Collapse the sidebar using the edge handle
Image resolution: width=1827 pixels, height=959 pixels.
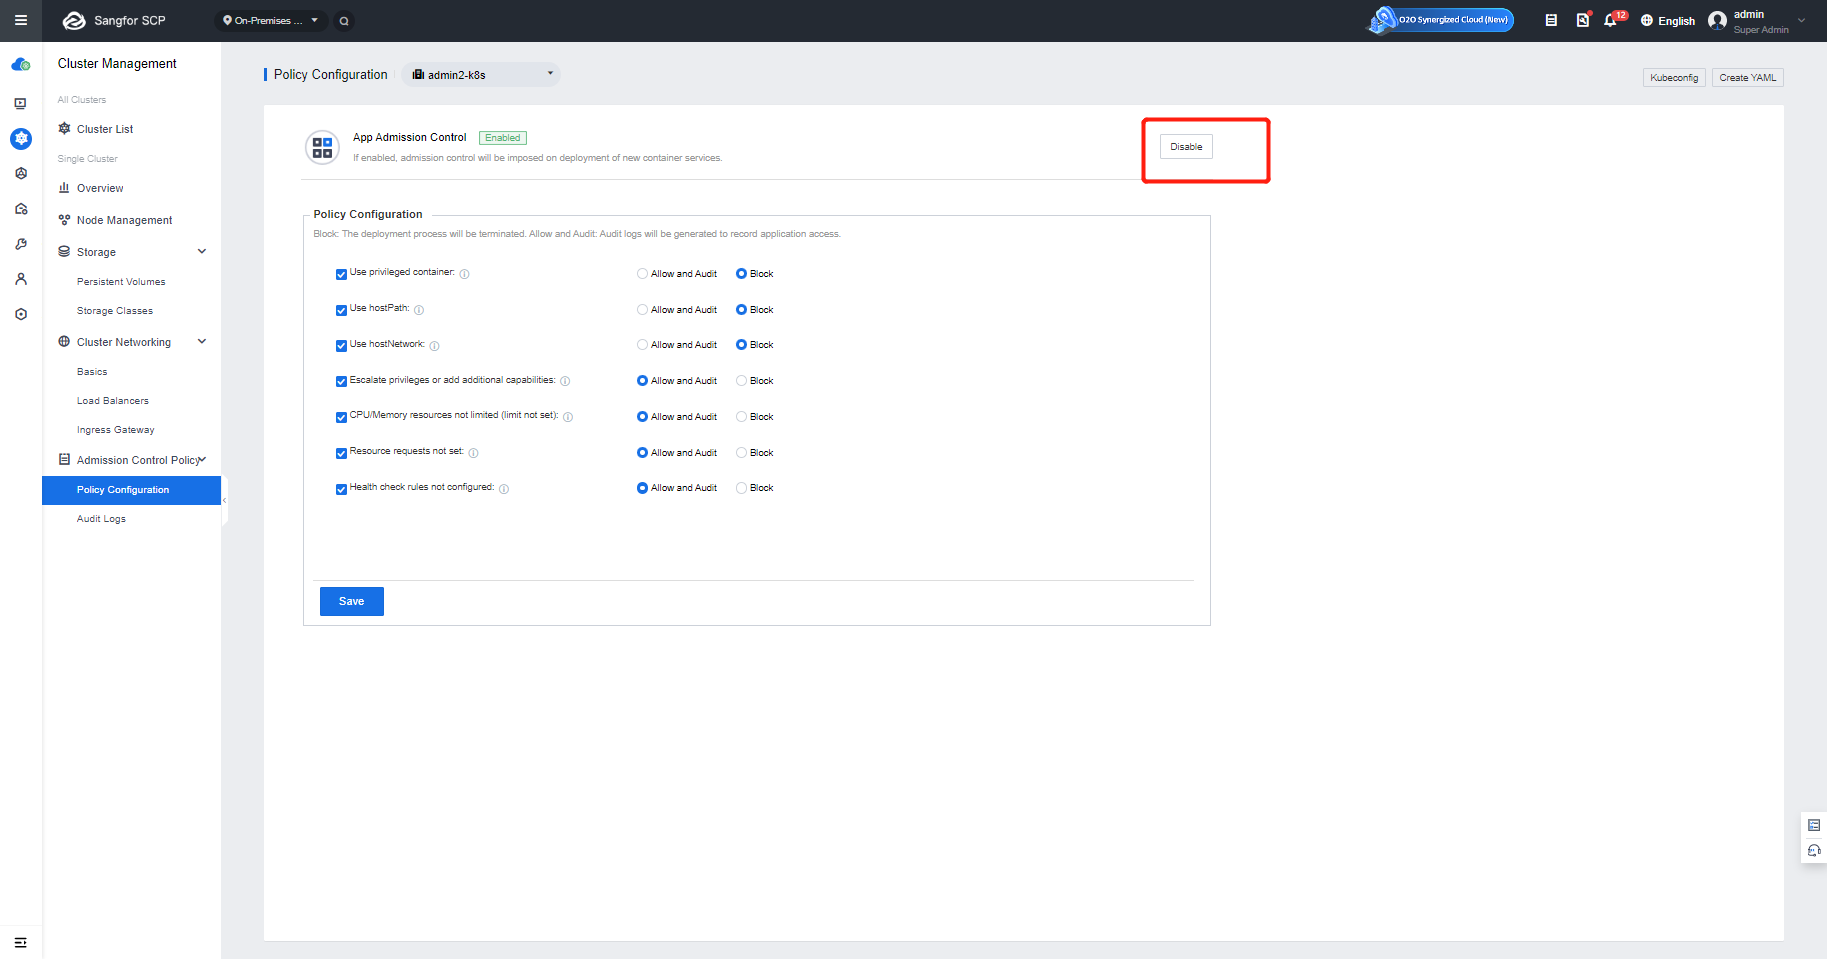tap(224, 500)
